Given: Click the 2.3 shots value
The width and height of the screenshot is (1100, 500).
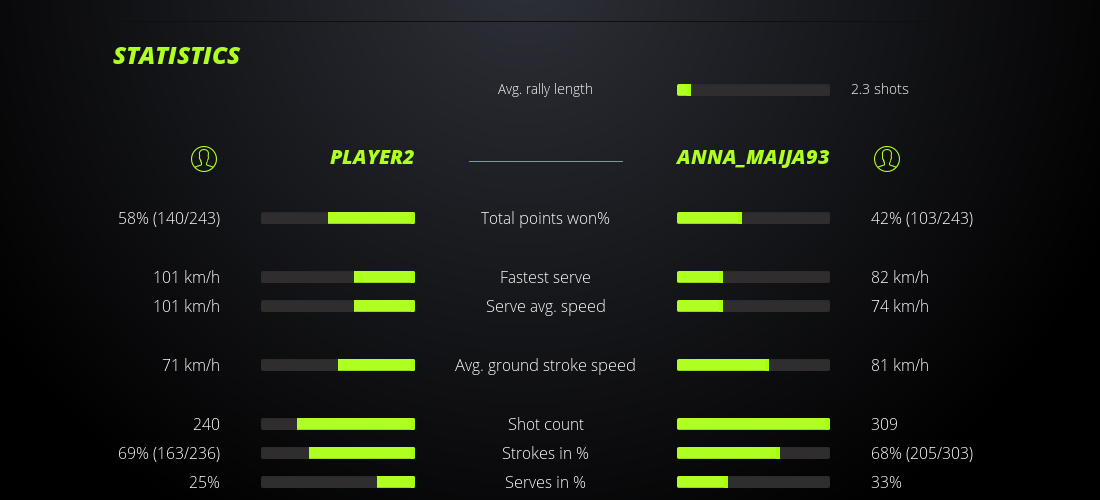Looking at the screenshot, I should (x=879, y=89).
